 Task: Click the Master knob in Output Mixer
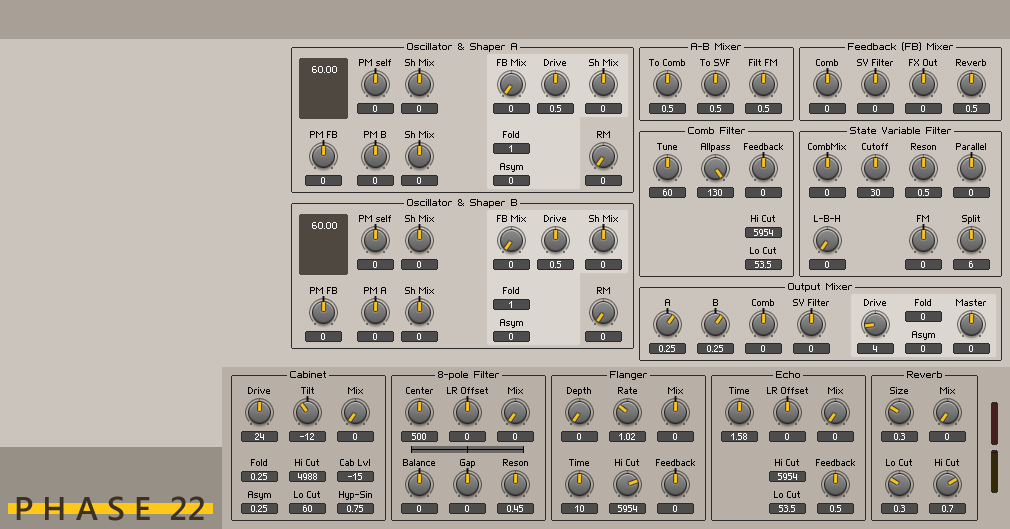click(x=971, y=324)
